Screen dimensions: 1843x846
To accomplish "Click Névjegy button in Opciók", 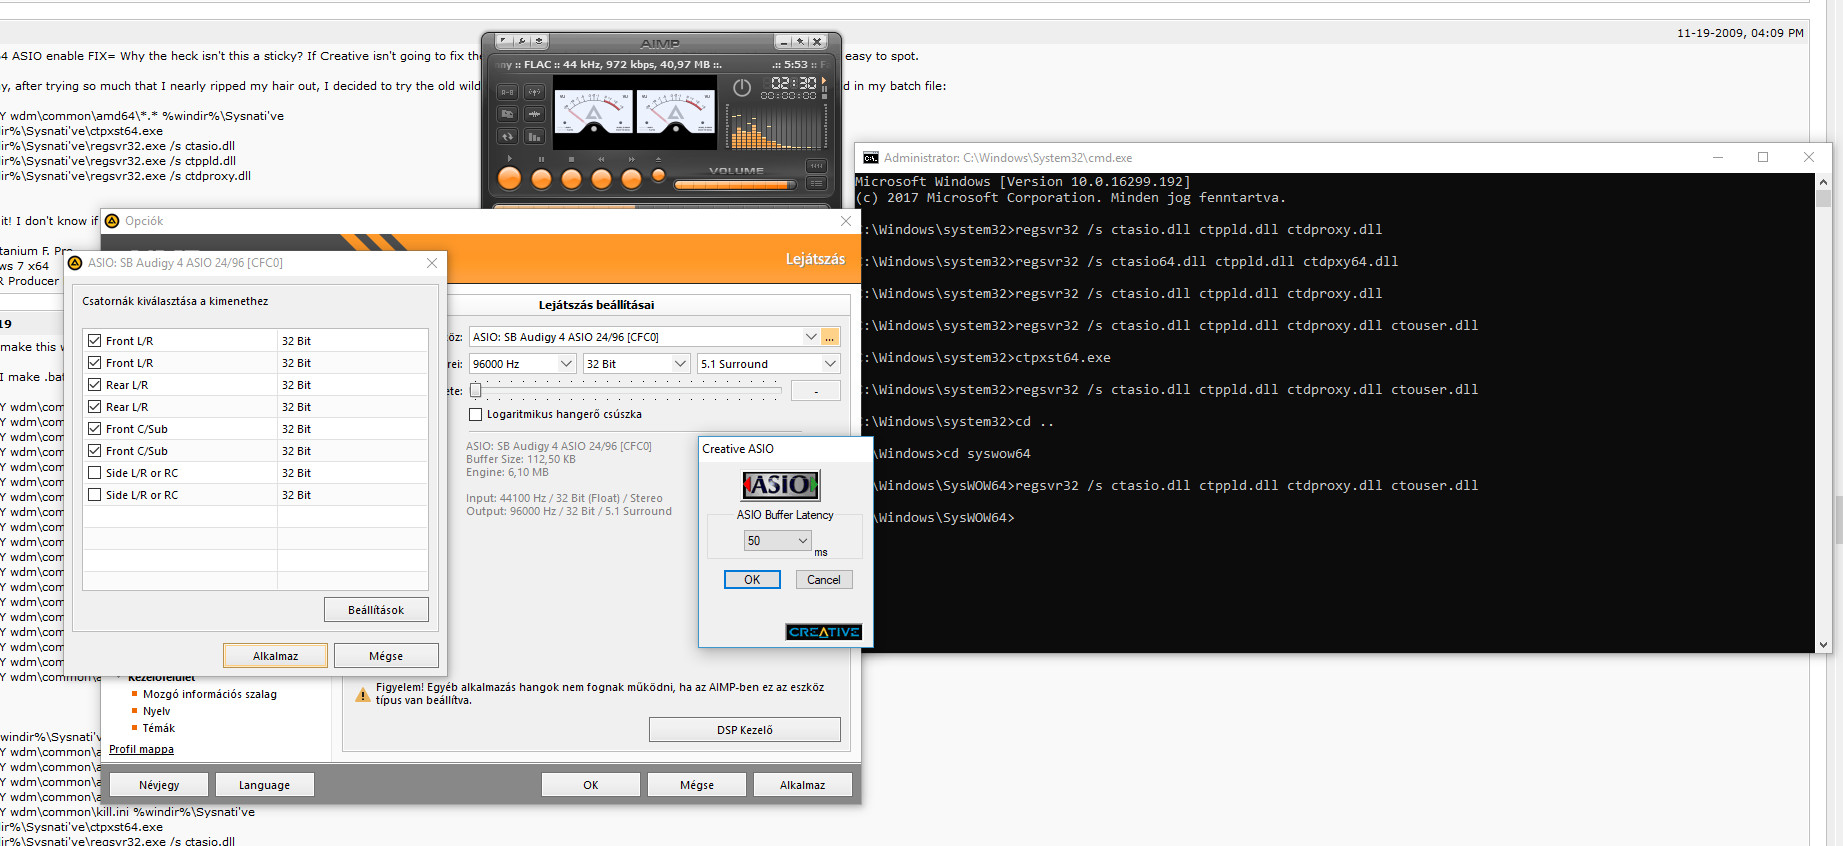I will (159, 785).
